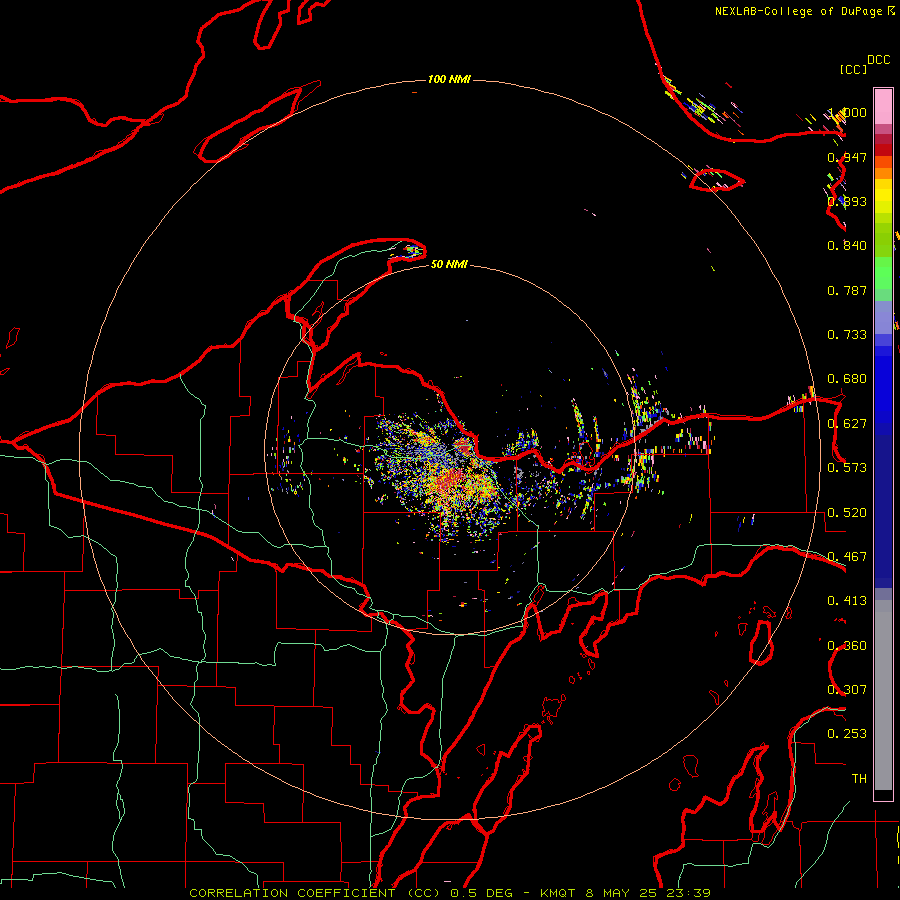Click the 0.573 legend value

pos(847,468)
